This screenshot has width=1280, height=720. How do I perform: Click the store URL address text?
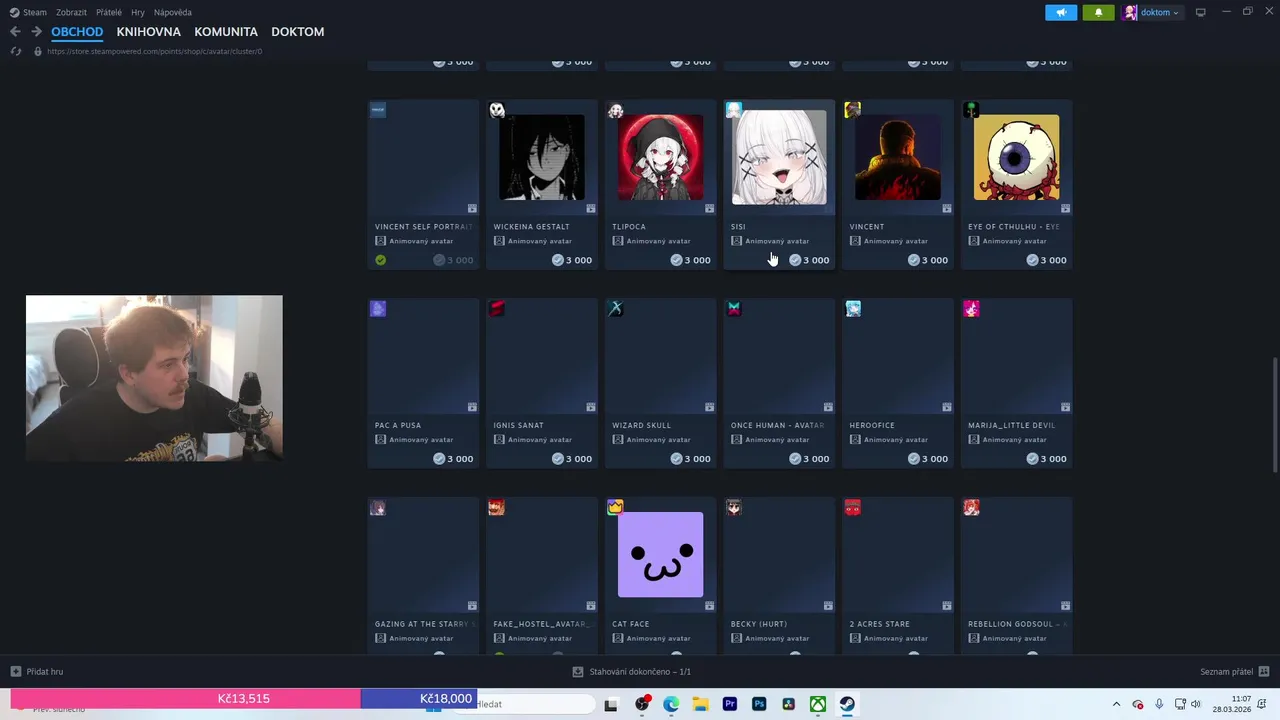(154, 51)
